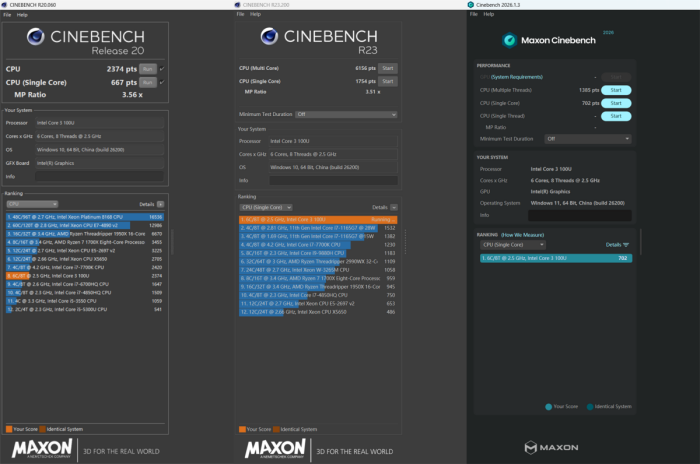Click the 2026 Your Score legend dot
Screen dimensions: 700x464
coord(549,406)
